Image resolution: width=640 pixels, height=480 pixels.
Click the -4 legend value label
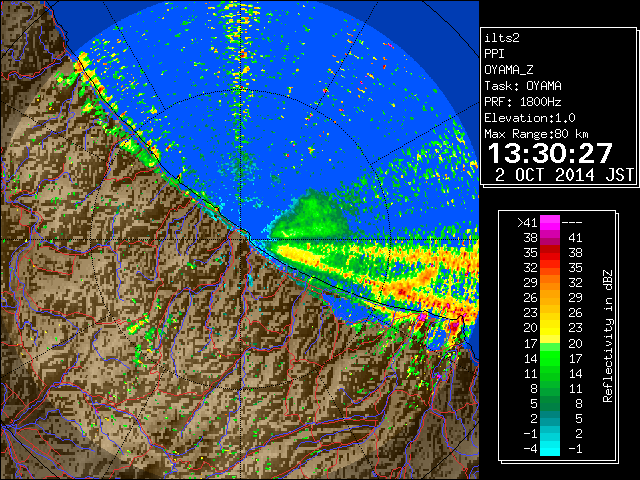(x=530, y=449)
